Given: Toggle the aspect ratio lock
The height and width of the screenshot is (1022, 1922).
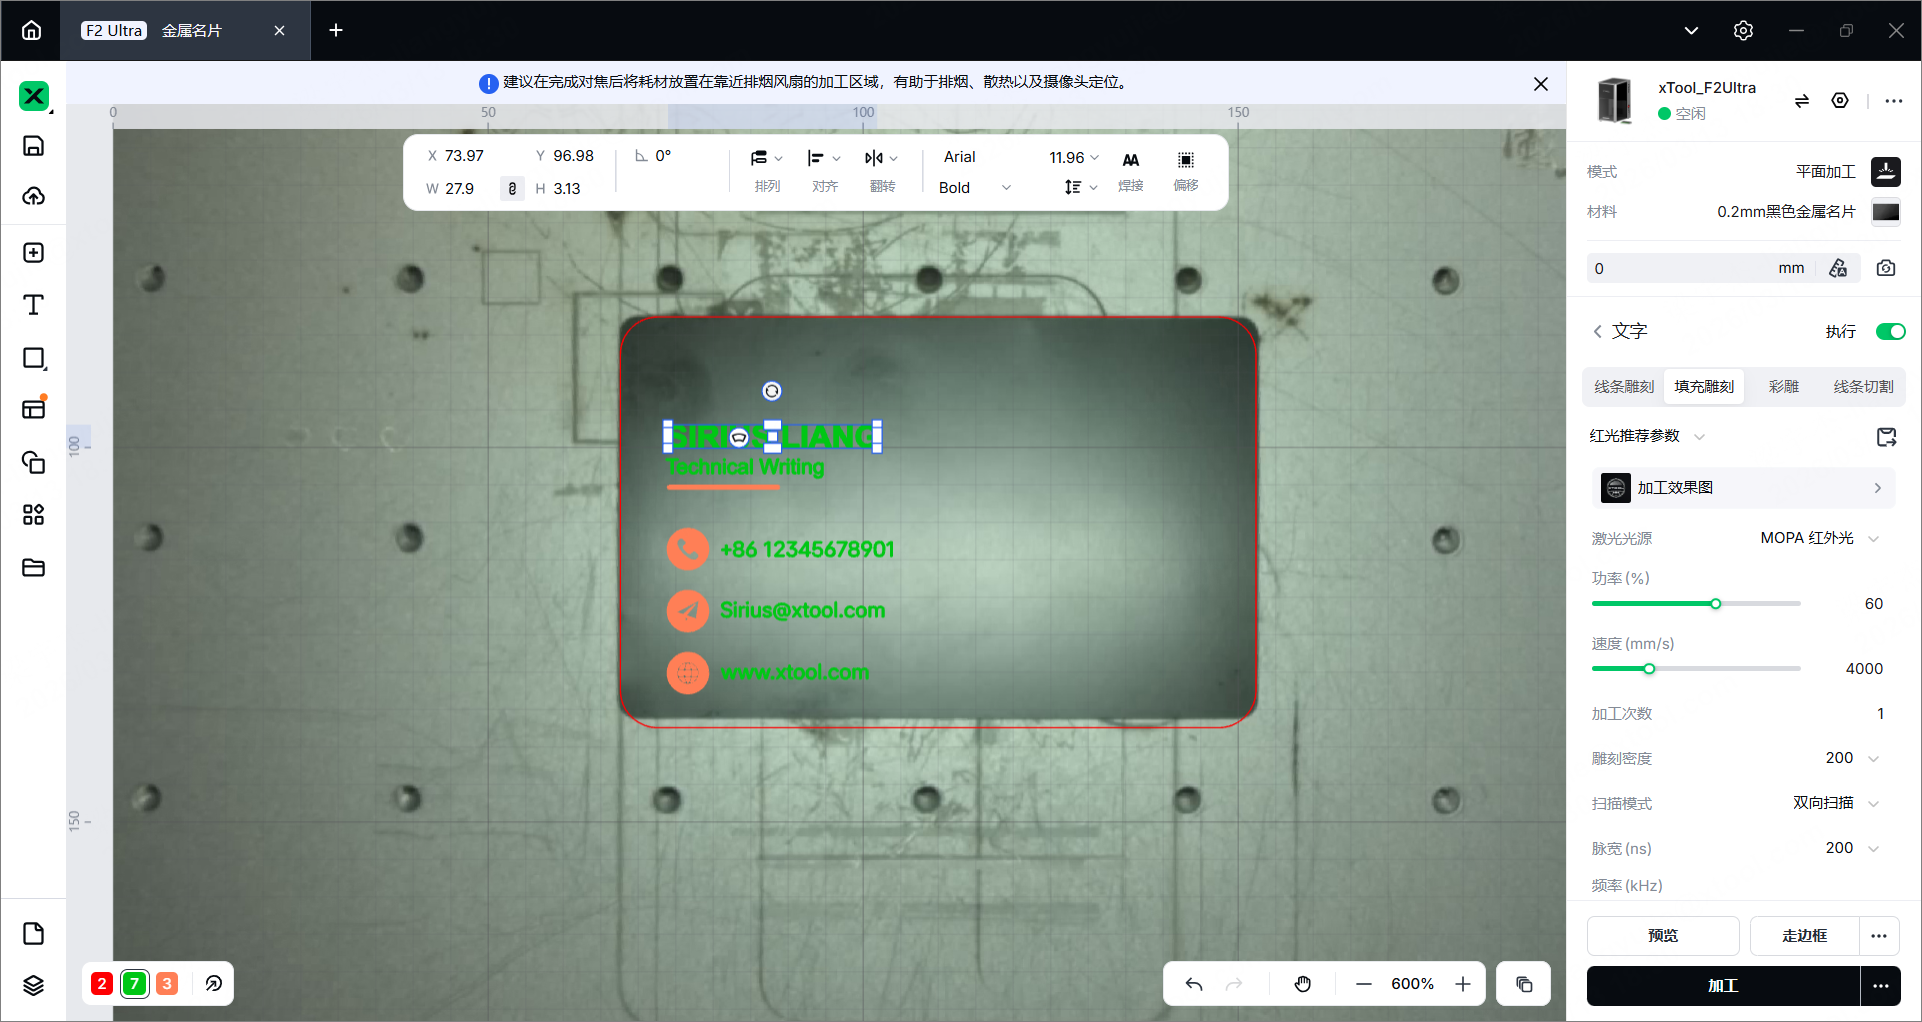Looking at the screenshot, I should (512, 188).
